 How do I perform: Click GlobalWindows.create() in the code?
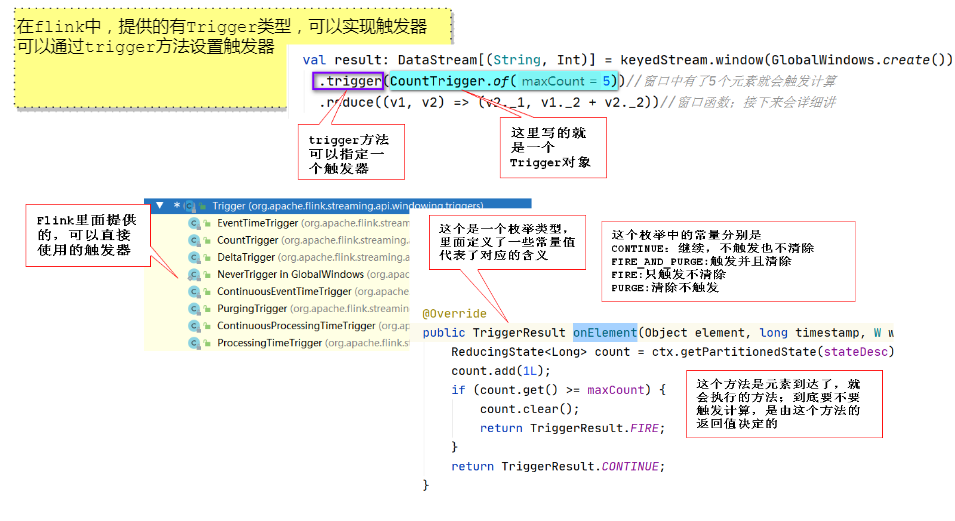tap(858, 60)
